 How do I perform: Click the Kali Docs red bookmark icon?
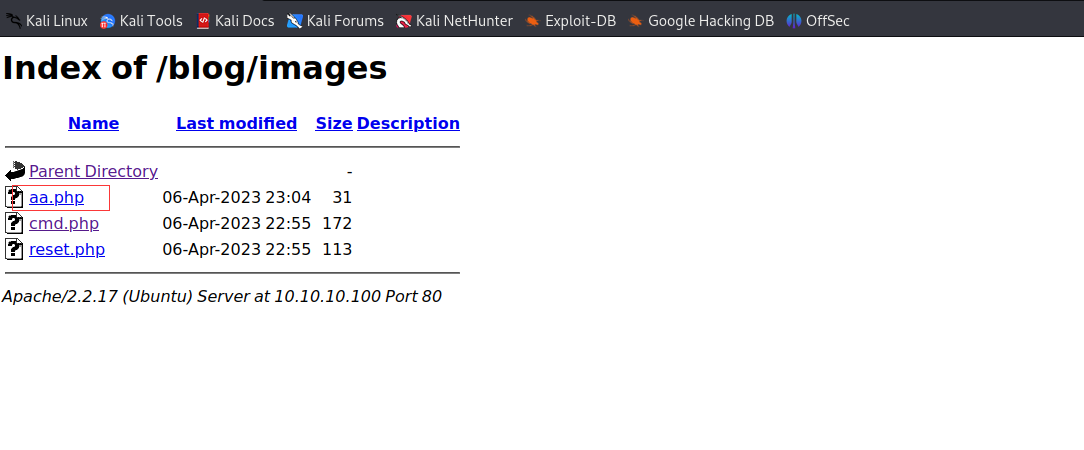coord(203,20)
